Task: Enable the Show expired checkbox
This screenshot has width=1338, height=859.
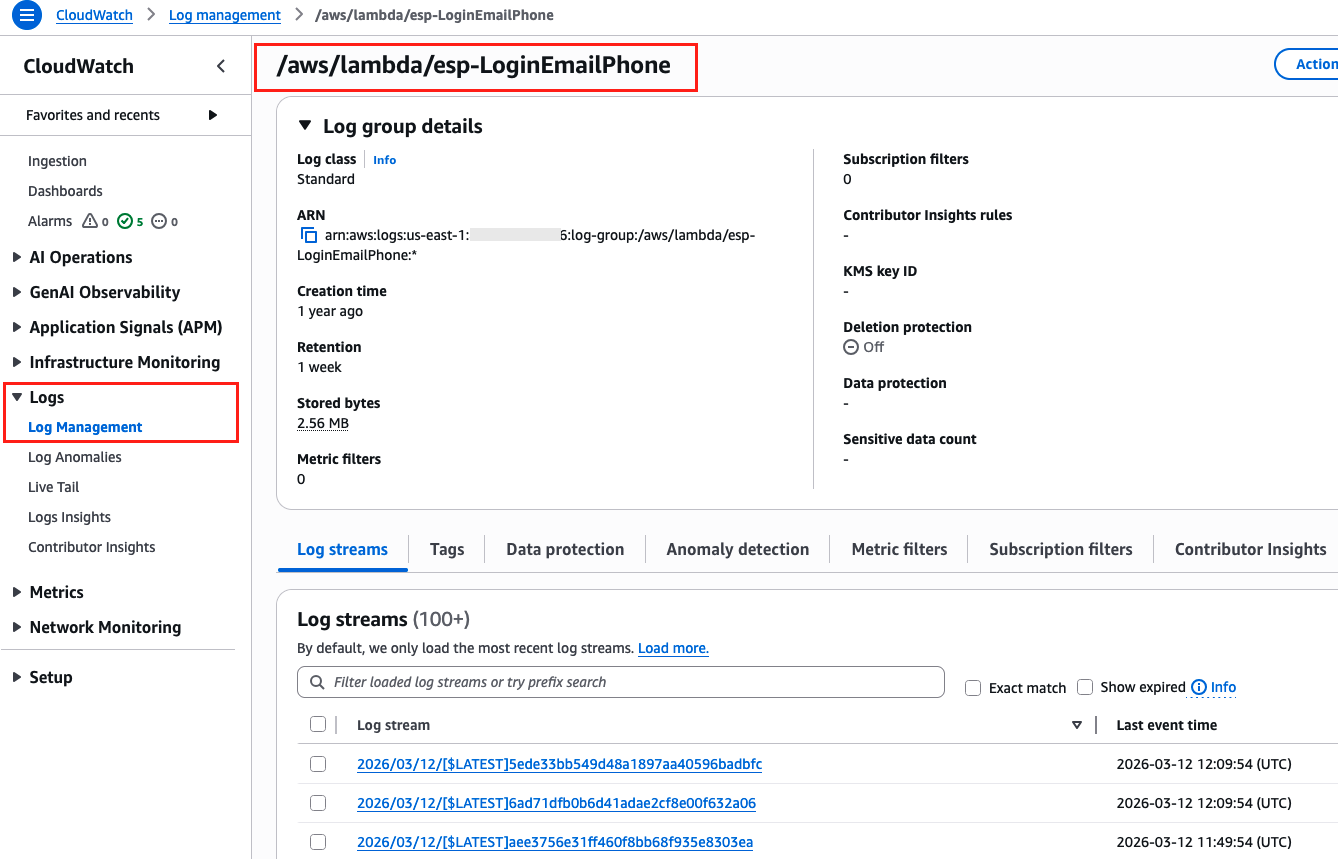Action: pos(1085,687)
